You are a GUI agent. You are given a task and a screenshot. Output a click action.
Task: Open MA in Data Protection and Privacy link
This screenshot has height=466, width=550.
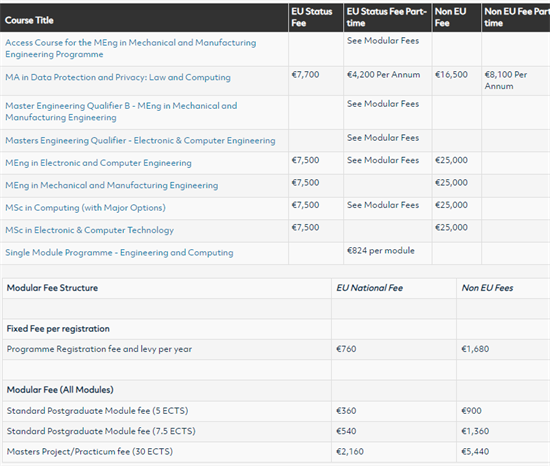118,77
